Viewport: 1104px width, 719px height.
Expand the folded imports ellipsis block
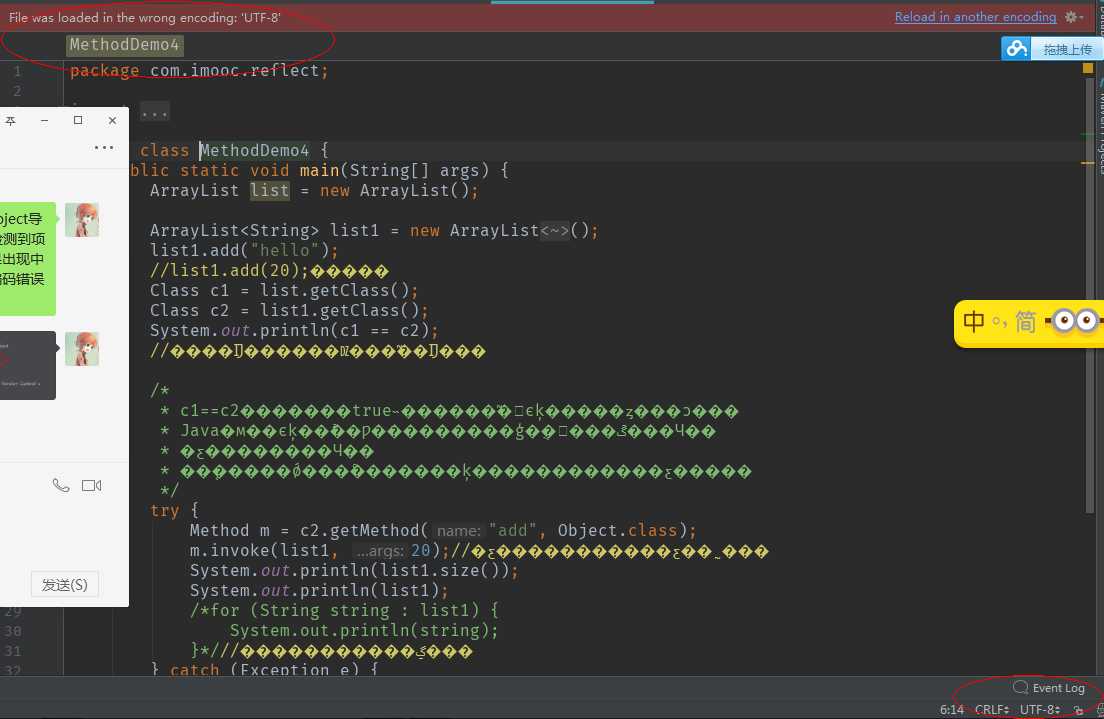point(155,111)
